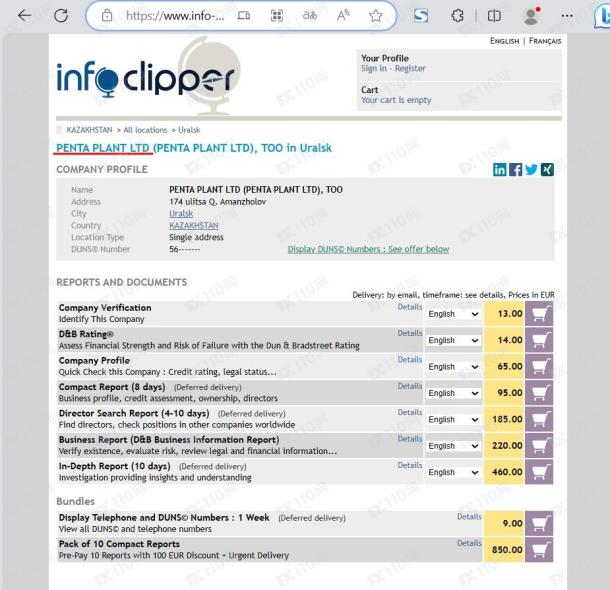Click the Register link
Viewport: 610px width, 590px height.
410,68
